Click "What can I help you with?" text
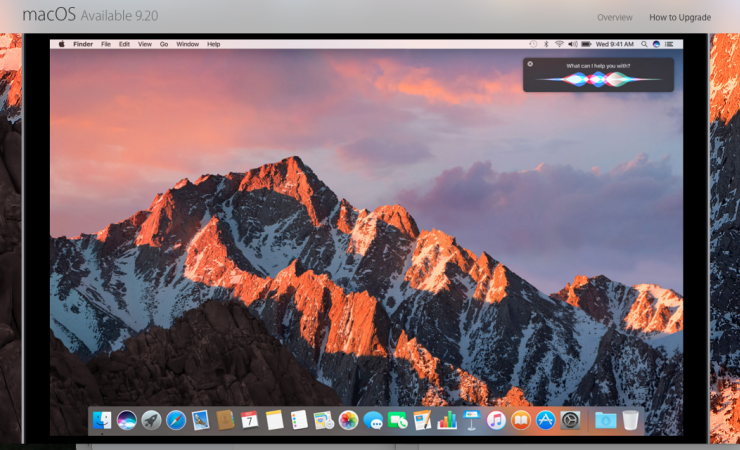The image size is (740, 450). [598, 66]
